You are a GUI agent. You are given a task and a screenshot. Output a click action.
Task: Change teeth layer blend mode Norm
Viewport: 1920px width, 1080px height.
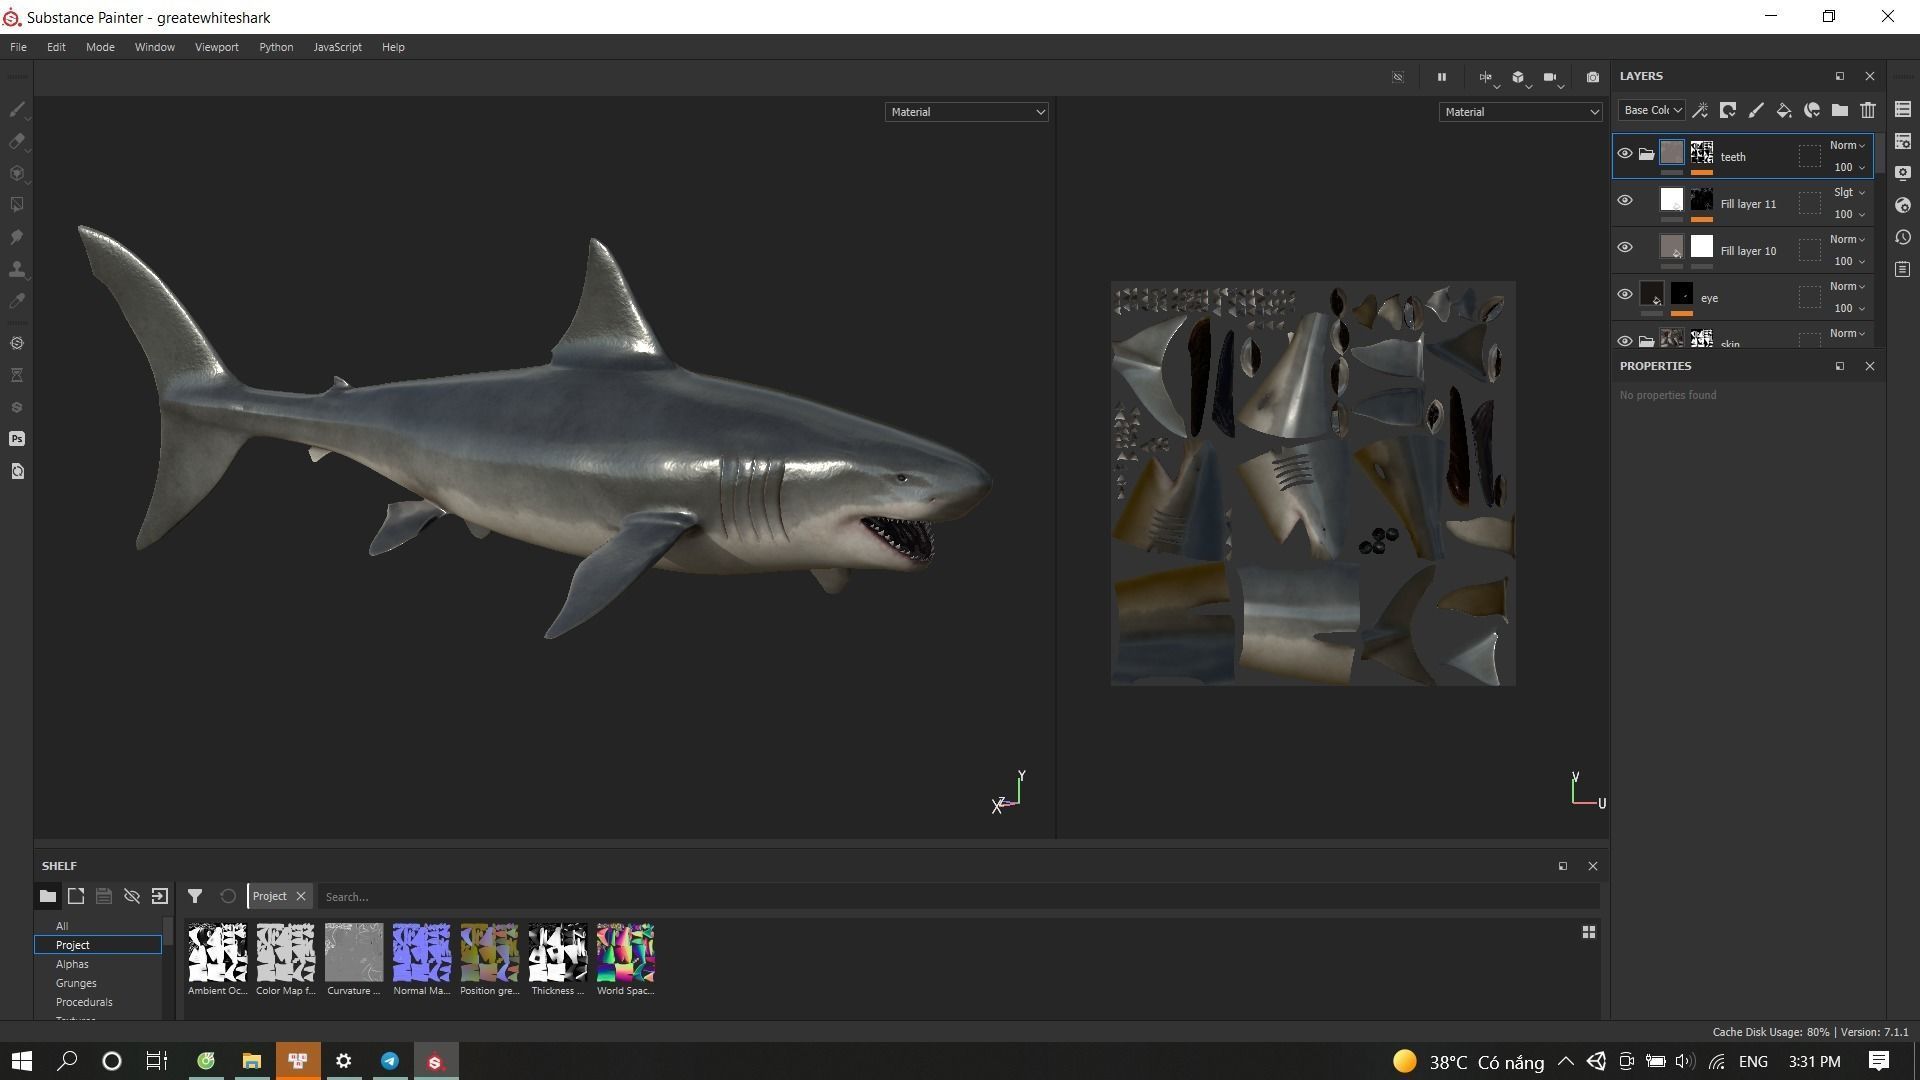tap(1847, 145)
